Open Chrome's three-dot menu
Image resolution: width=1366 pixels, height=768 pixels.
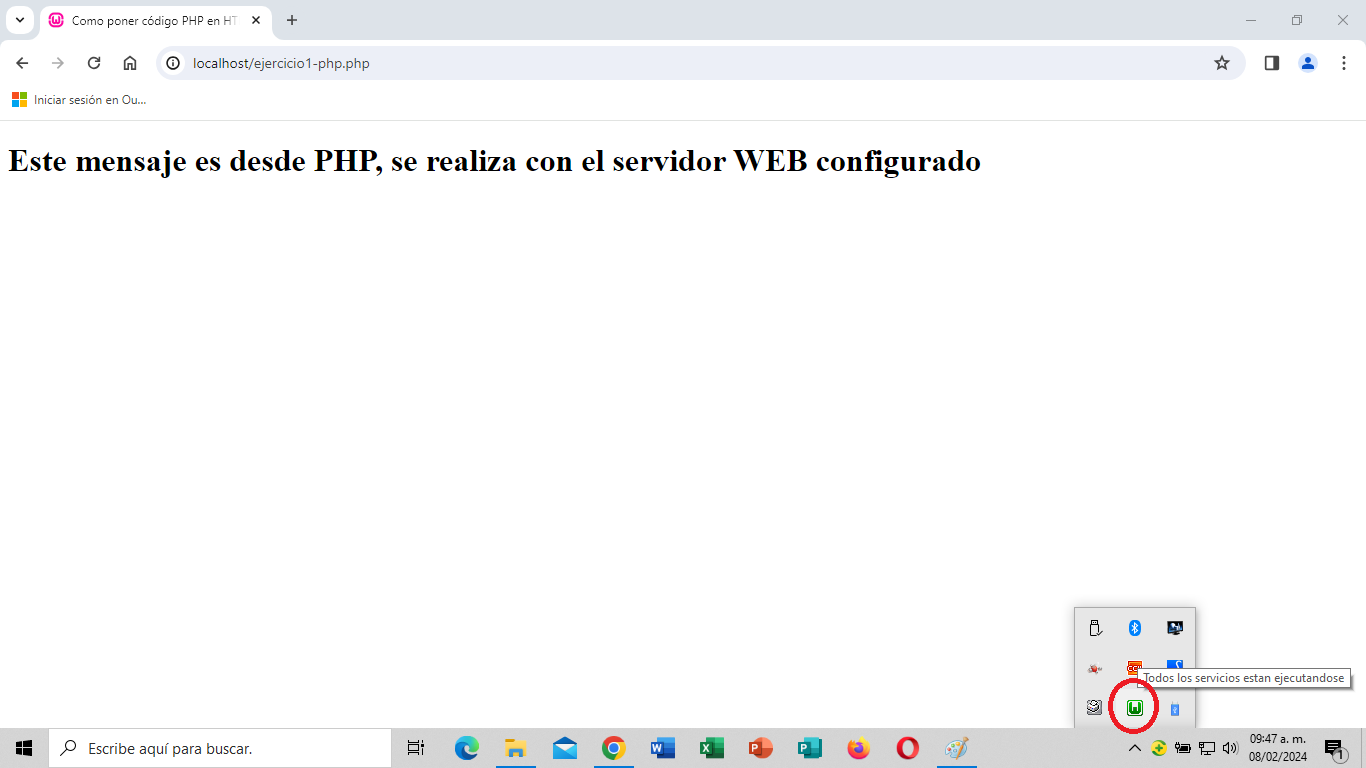point(1344,63)
